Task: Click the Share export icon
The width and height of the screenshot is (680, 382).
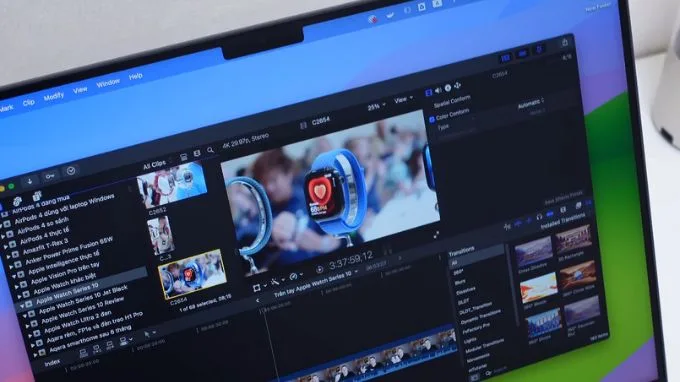Action: pyautogui.click(x=565, y=42)
